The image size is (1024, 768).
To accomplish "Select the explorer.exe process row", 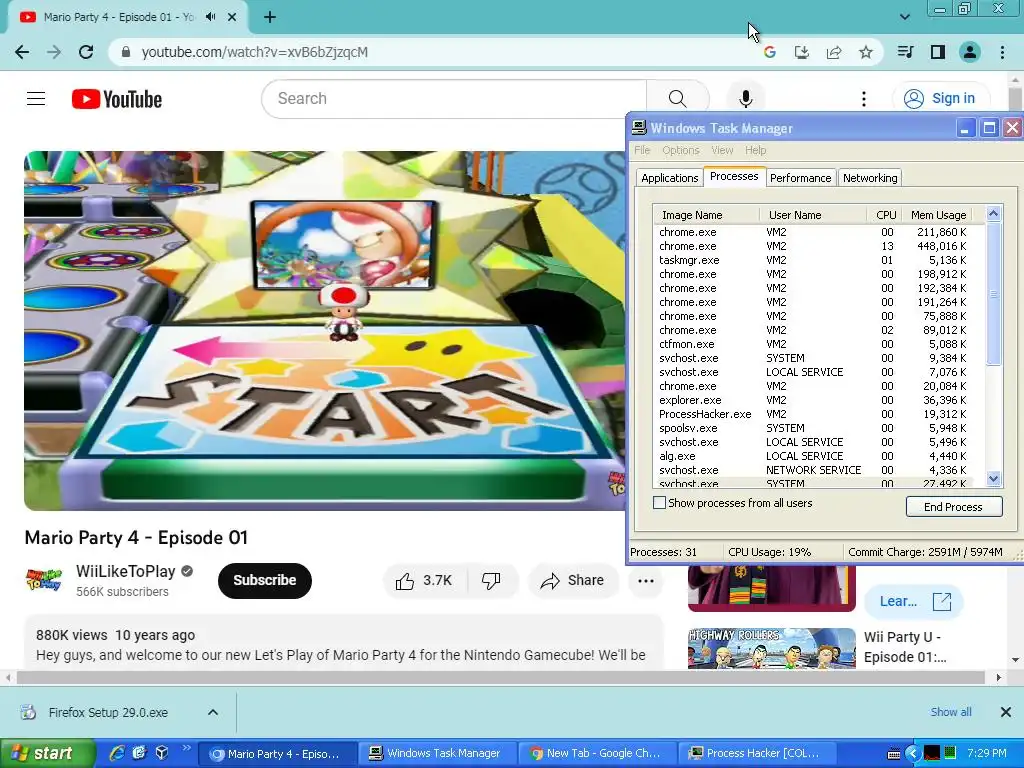I will pos(812,400).
